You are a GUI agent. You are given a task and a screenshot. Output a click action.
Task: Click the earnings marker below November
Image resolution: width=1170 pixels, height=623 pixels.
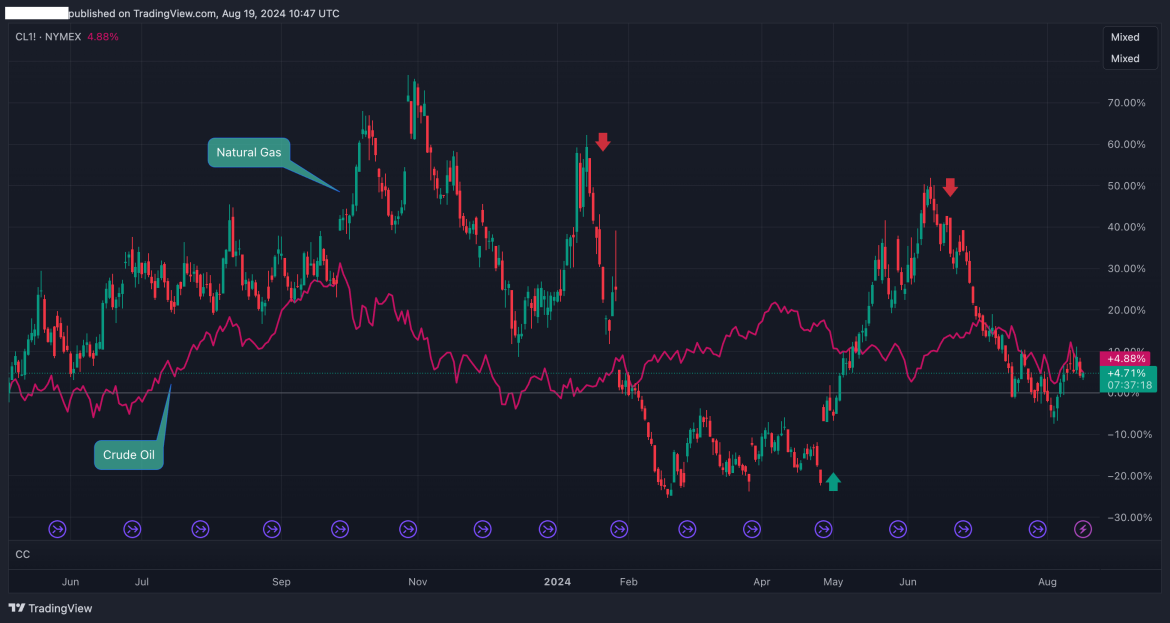(x=408, y=529)
